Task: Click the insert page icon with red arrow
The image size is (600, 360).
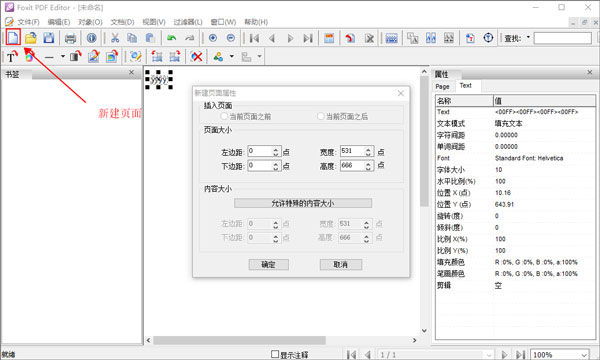Action: click(x=350, y=38)
